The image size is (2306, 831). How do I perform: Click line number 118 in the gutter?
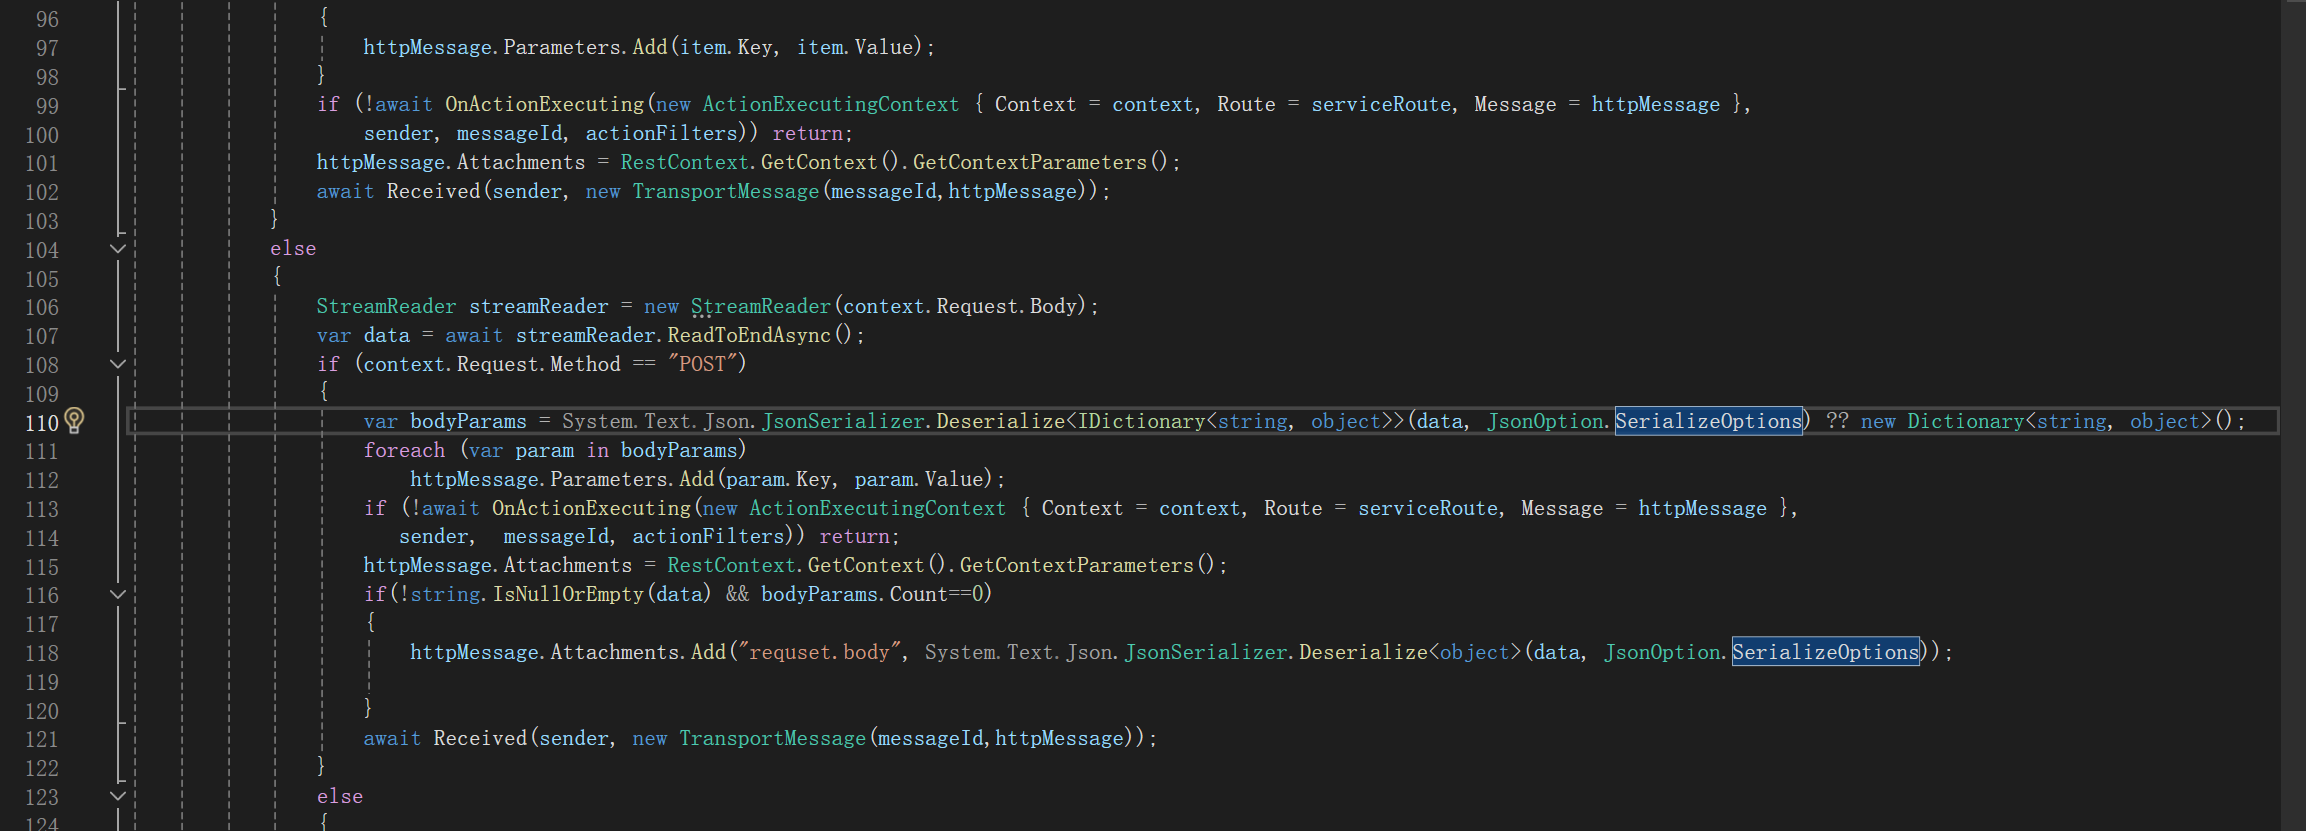(42, 653)
